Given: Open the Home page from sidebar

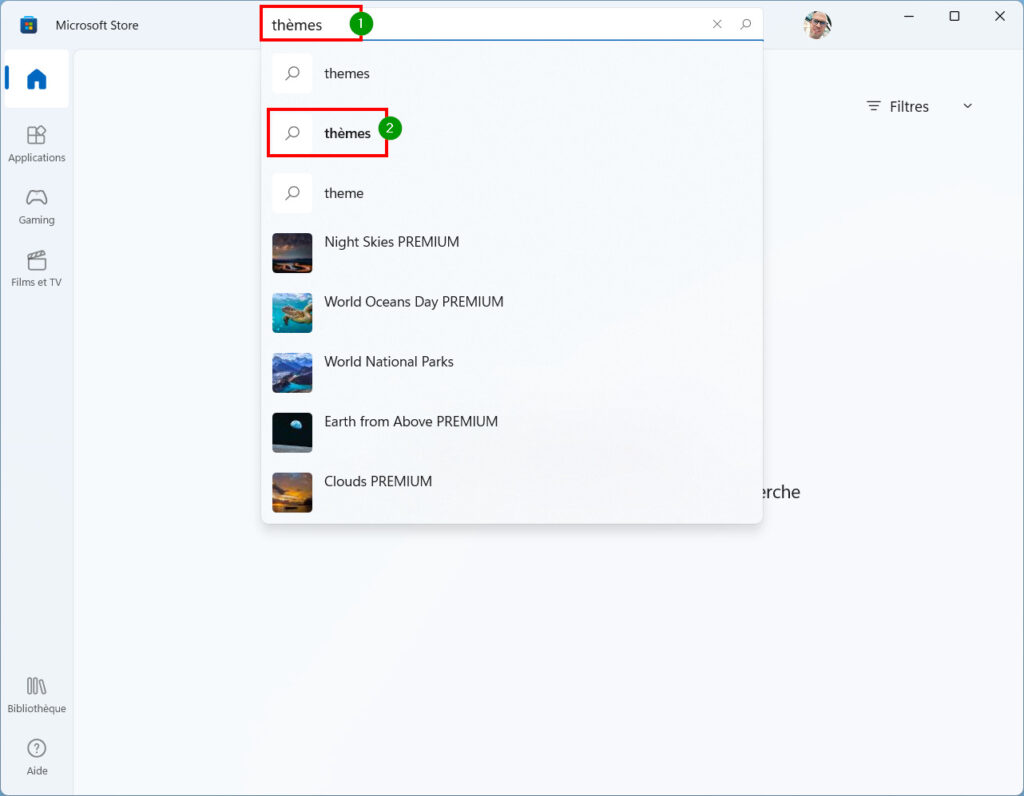Looking at the screenshot, I should point(37,79).
